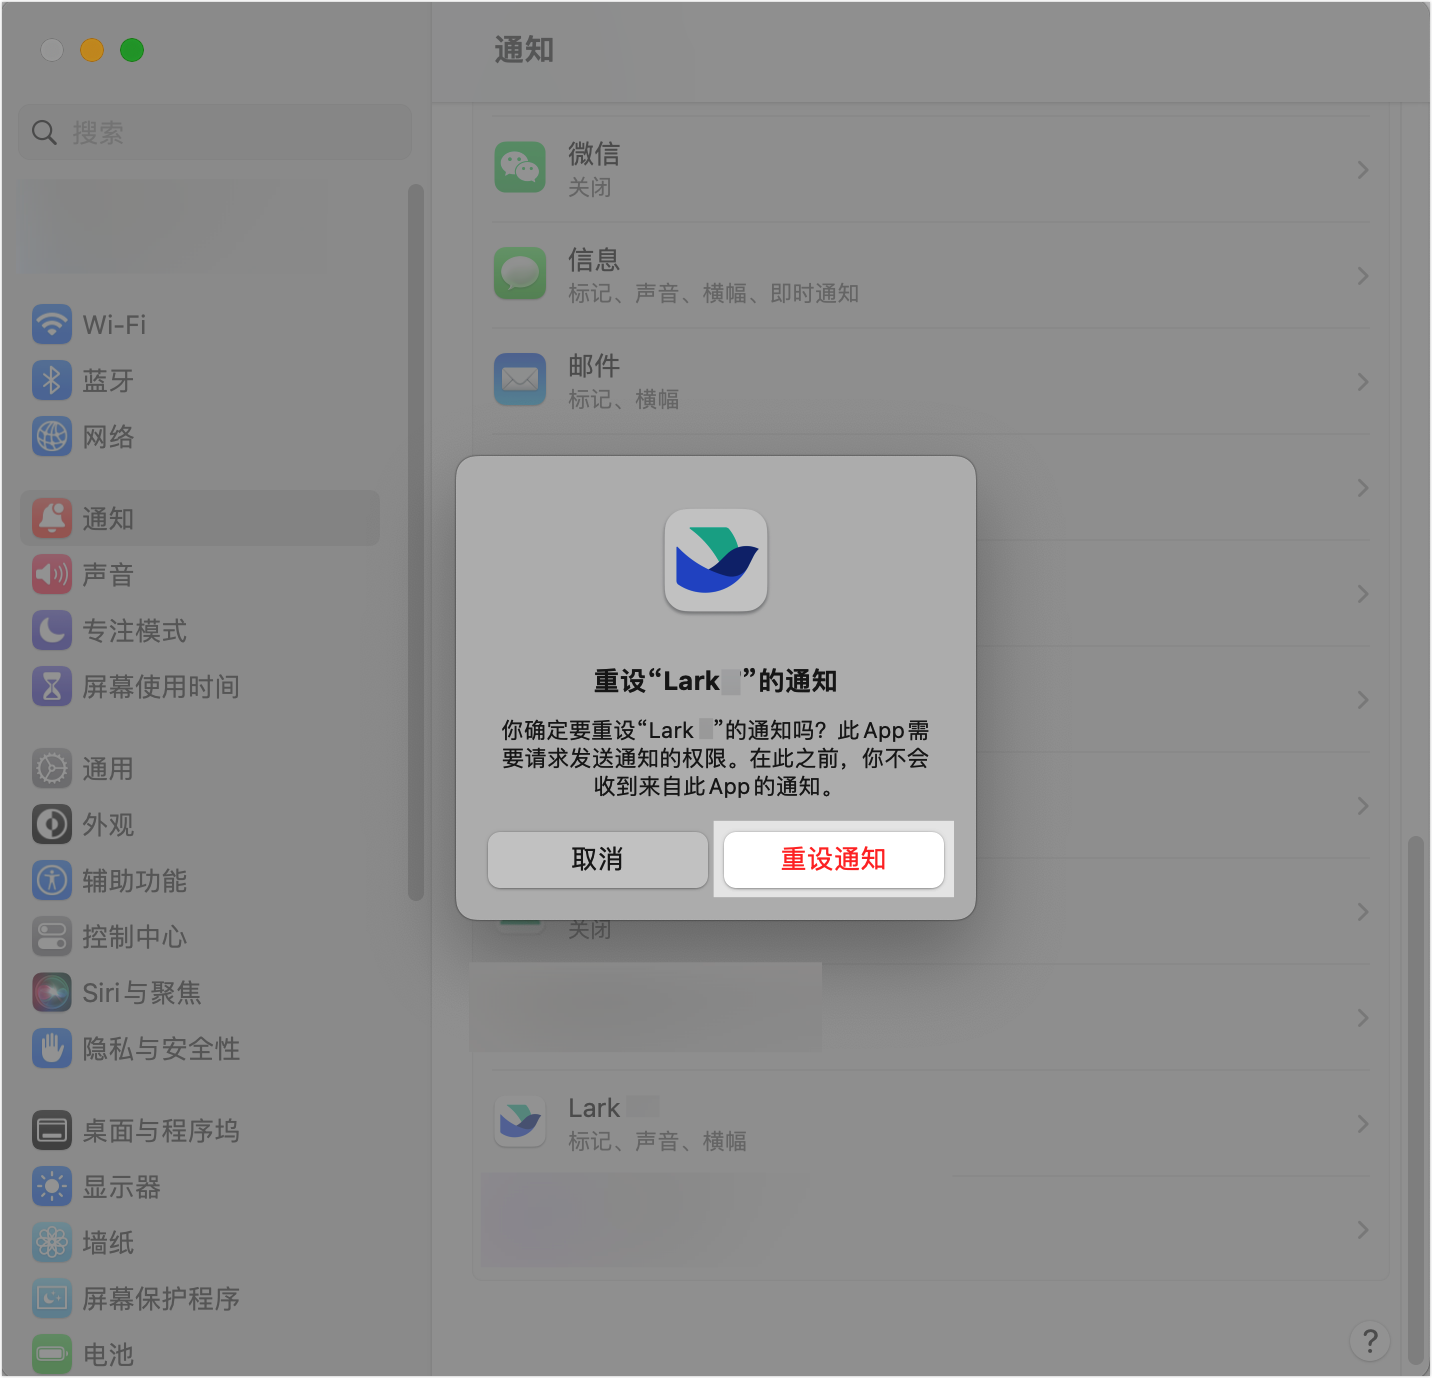Click in the 搜索 search field
Viewport: 1432px width, 1378px height.
coord(215,132)
